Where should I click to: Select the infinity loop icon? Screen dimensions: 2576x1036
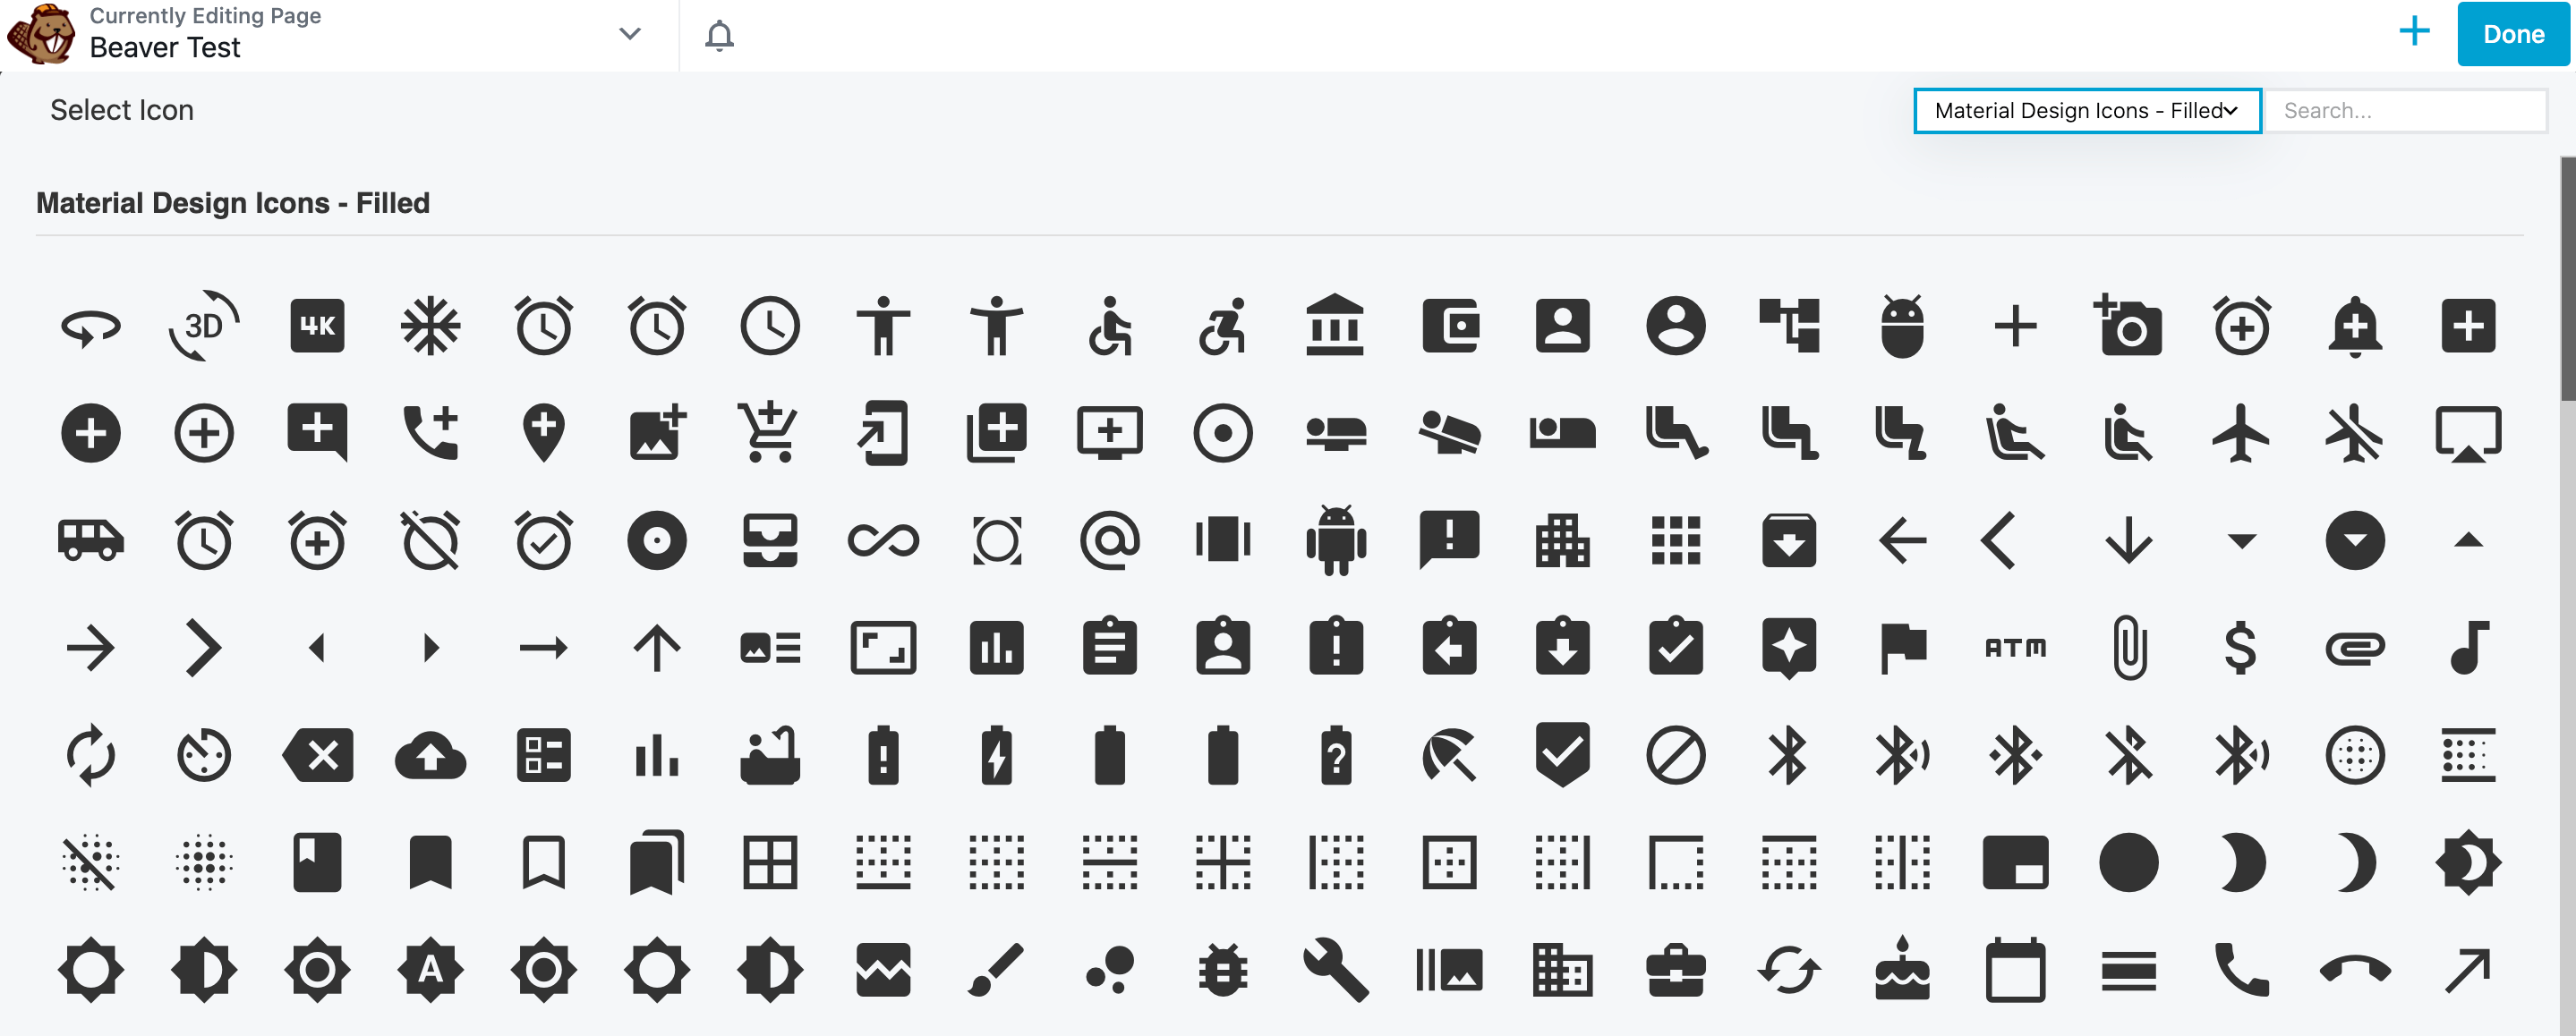pos(883,537)
